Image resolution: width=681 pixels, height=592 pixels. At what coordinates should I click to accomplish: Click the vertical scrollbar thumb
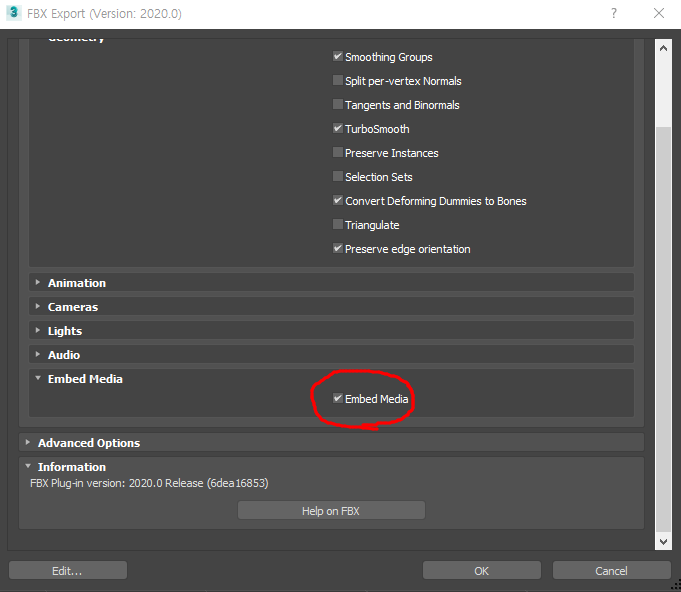coord(663,329)
